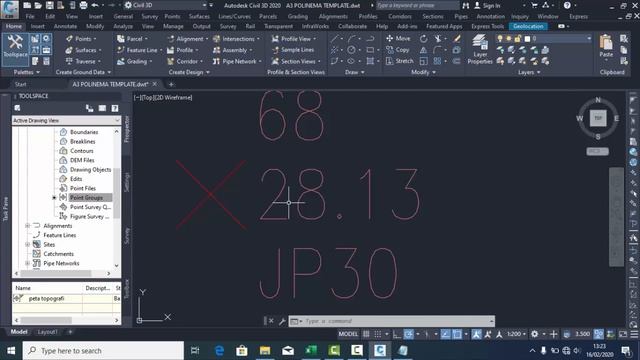
Task: Select Contours in Toolspace tree
Action: (x=82, y=151)
